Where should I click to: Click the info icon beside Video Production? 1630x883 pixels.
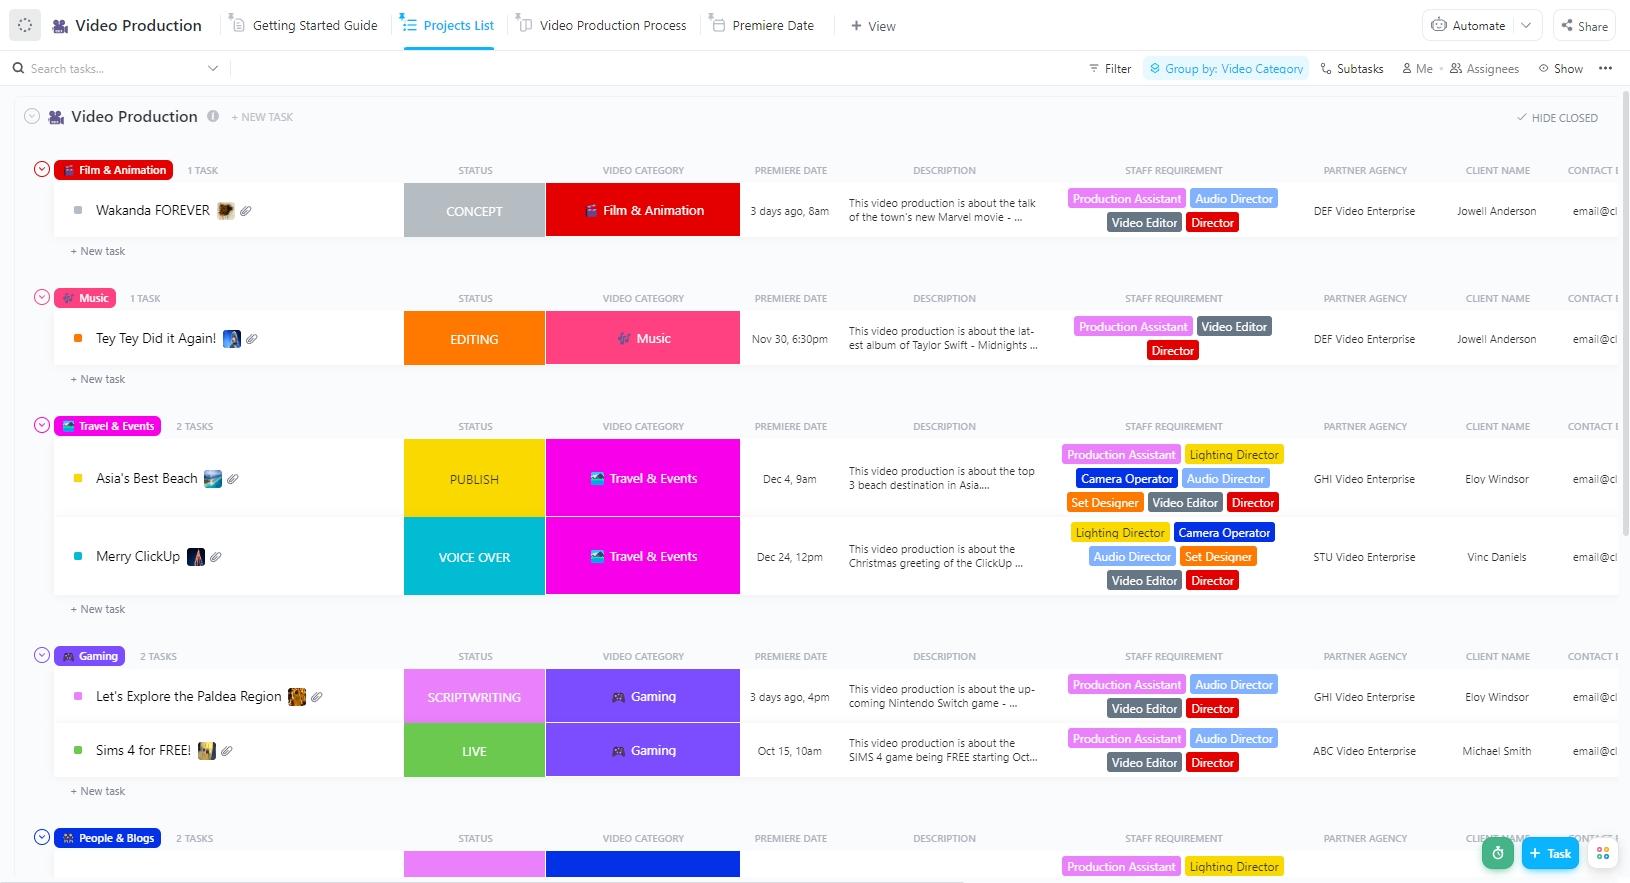click(x=213, y=116)
